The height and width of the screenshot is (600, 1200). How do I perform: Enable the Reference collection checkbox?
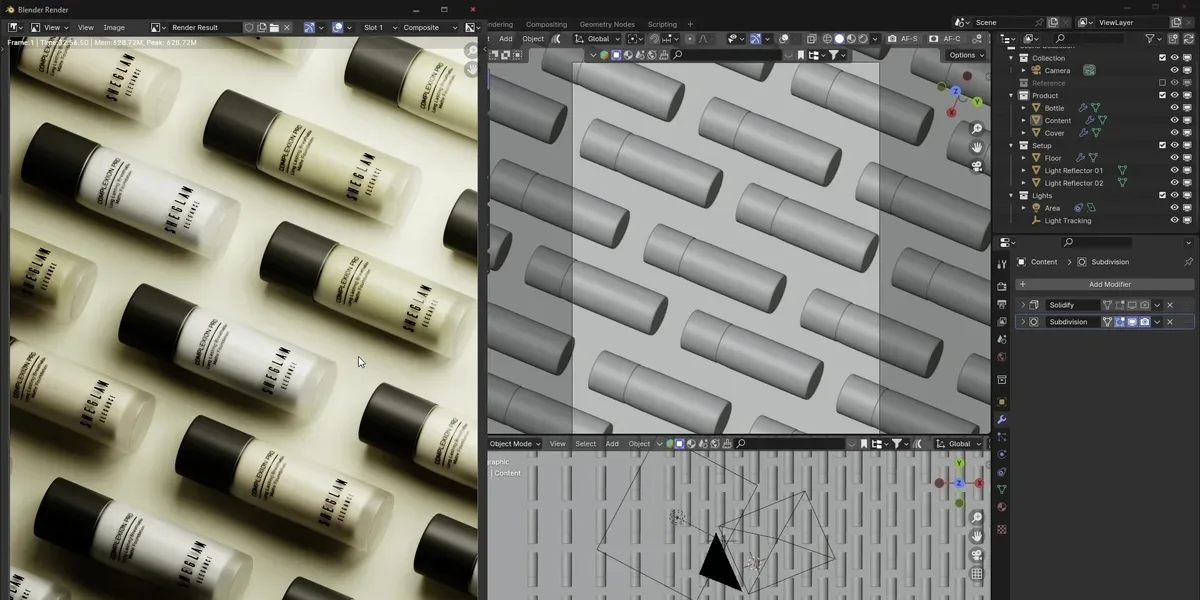point(1162,82)
